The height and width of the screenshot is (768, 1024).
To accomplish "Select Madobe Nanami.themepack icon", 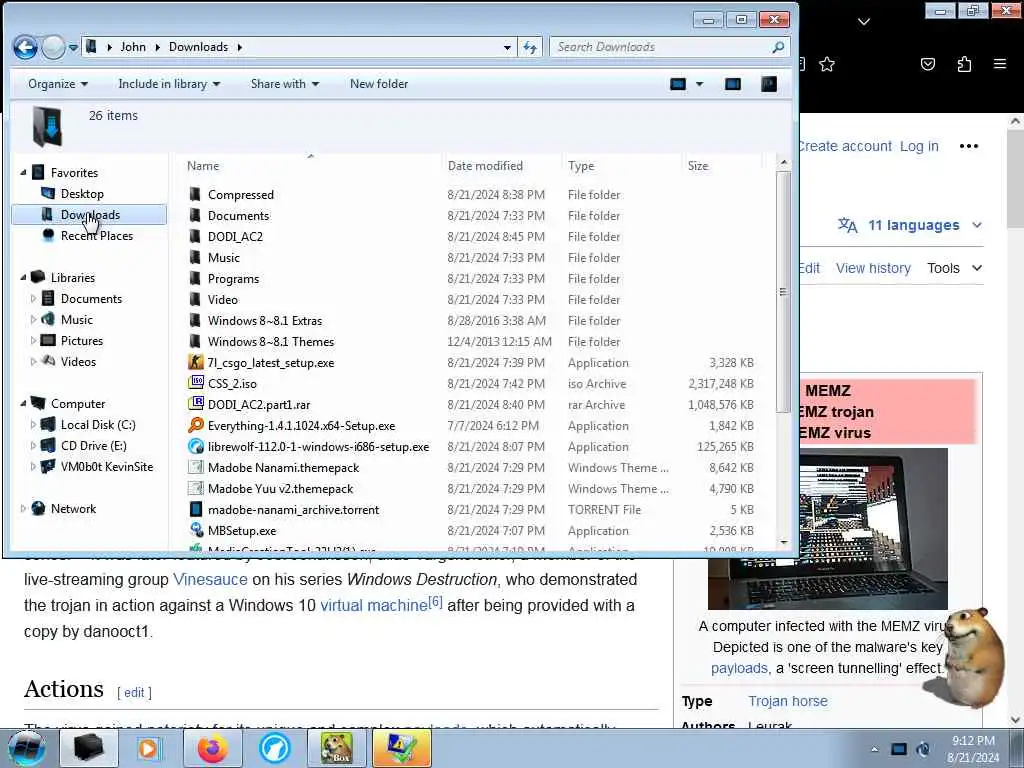I will tap(195, 467).
